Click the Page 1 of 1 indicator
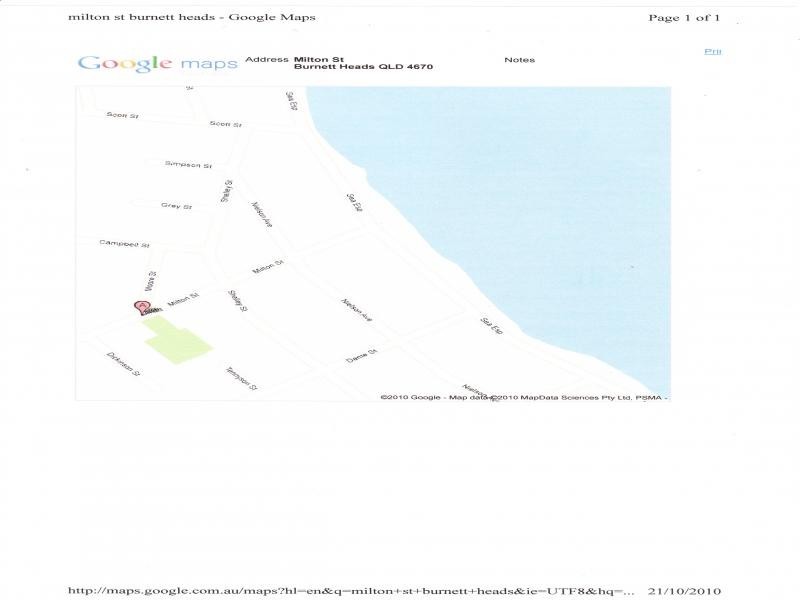This screenshot has height=600, width=800. [684, 17]
